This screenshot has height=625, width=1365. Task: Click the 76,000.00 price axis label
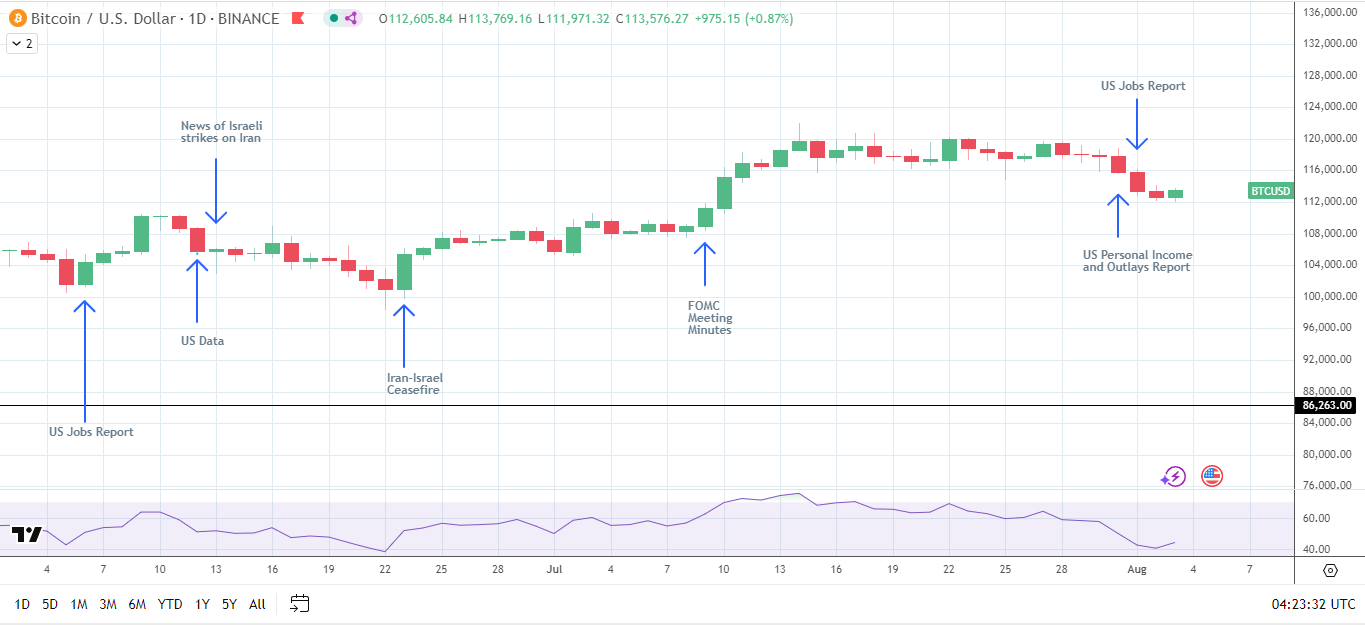point(1329,486)
